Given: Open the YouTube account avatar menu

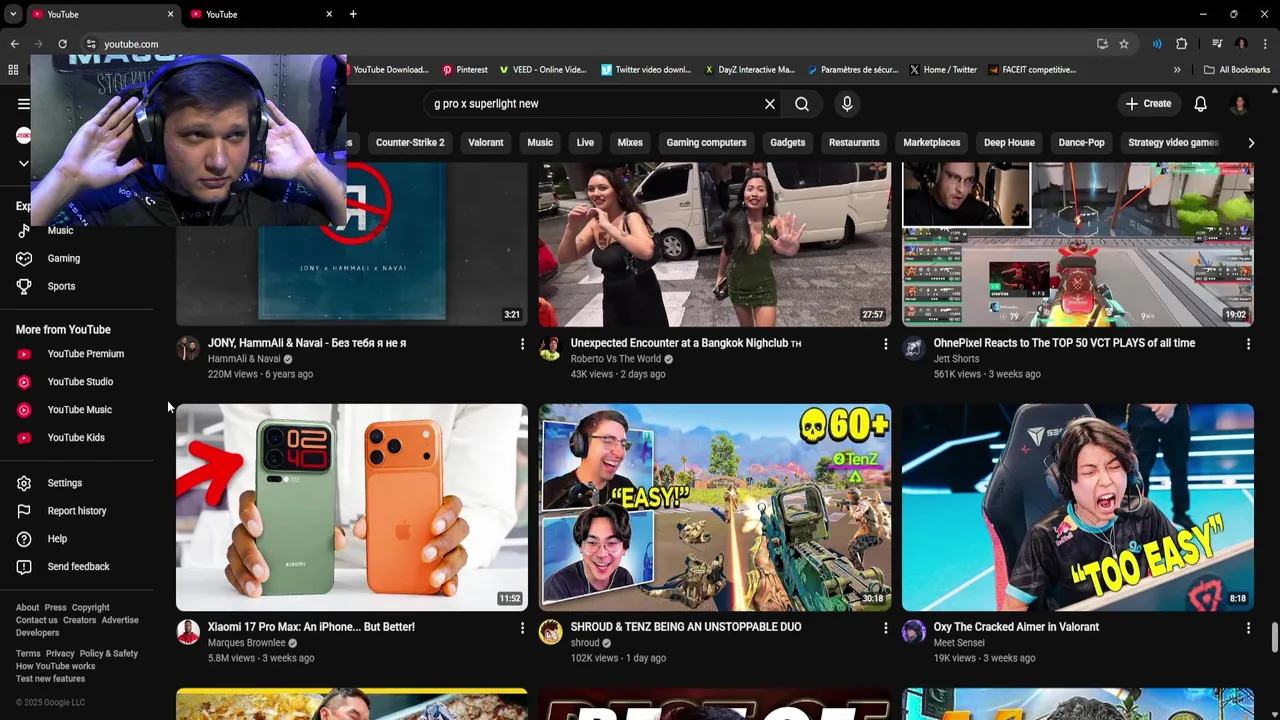Looking at the screenshot, I should pyautogui.click(x=1239, y=104).
